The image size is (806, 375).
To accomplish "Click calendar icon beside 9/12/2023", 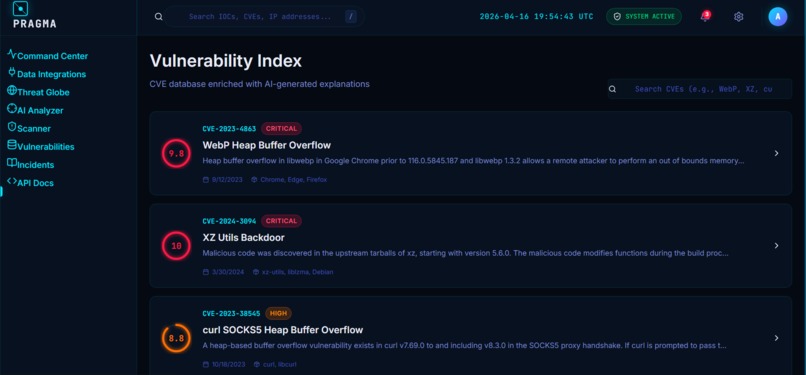I will pos(206,180).
